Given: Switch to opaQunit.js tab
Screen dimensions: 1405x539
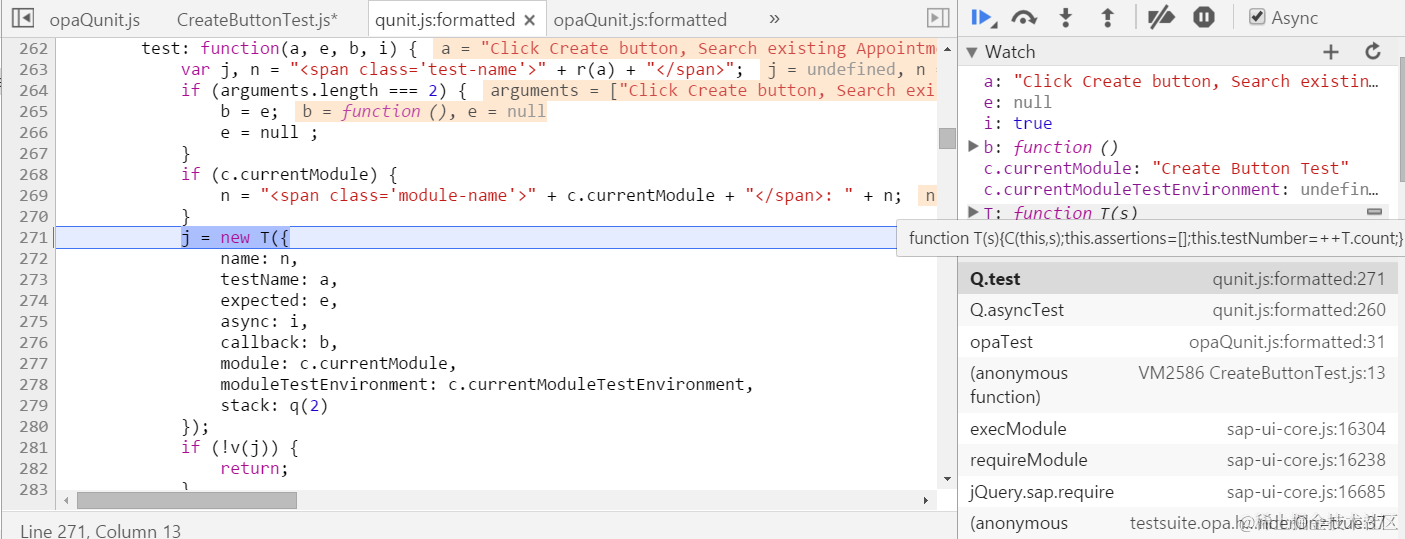Looking at the screenshot, I should tap(95, 20).
